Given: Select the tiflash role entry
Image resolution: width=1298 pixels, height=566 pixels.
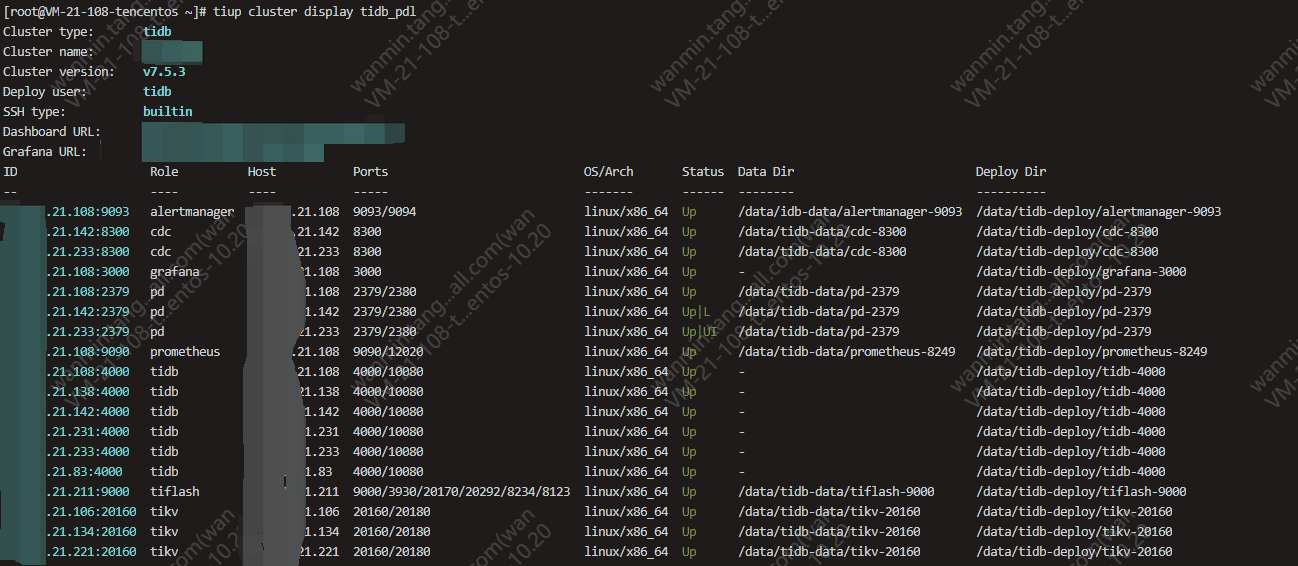Looking at the screenshot, I should (x=175, y=492).
